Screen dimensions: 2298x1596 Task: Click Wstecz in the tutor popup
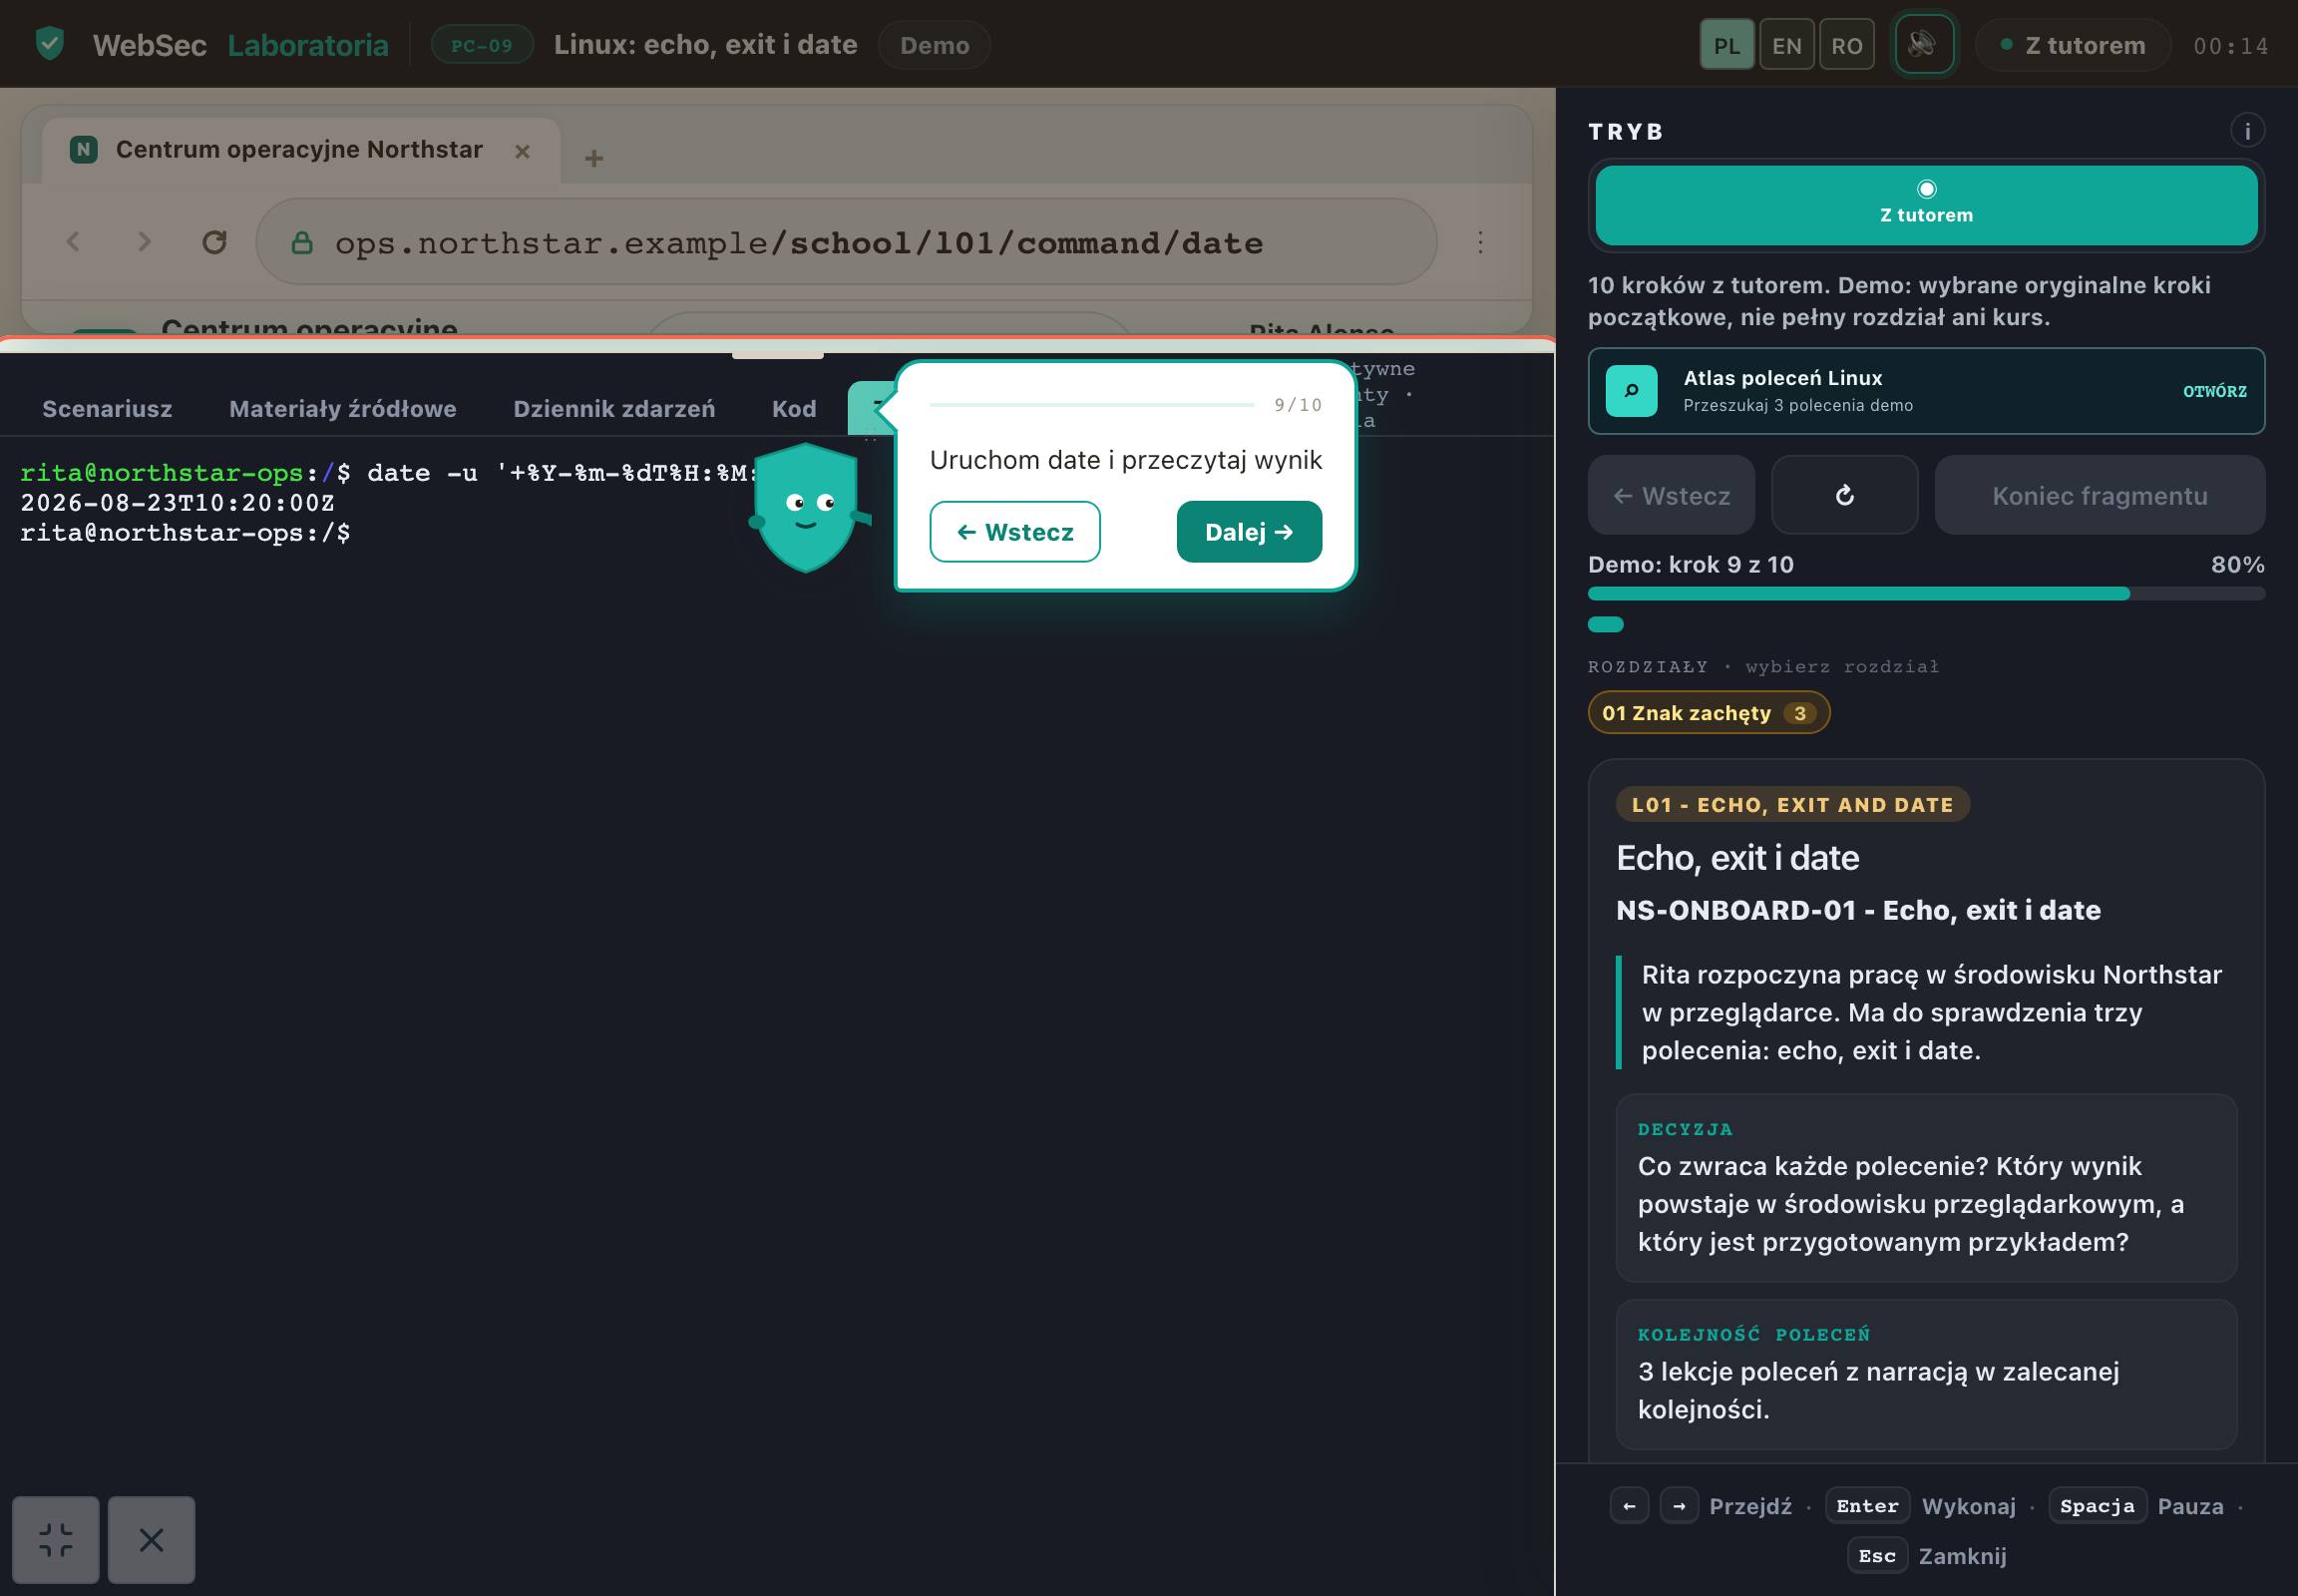[x=1014, y=532]
